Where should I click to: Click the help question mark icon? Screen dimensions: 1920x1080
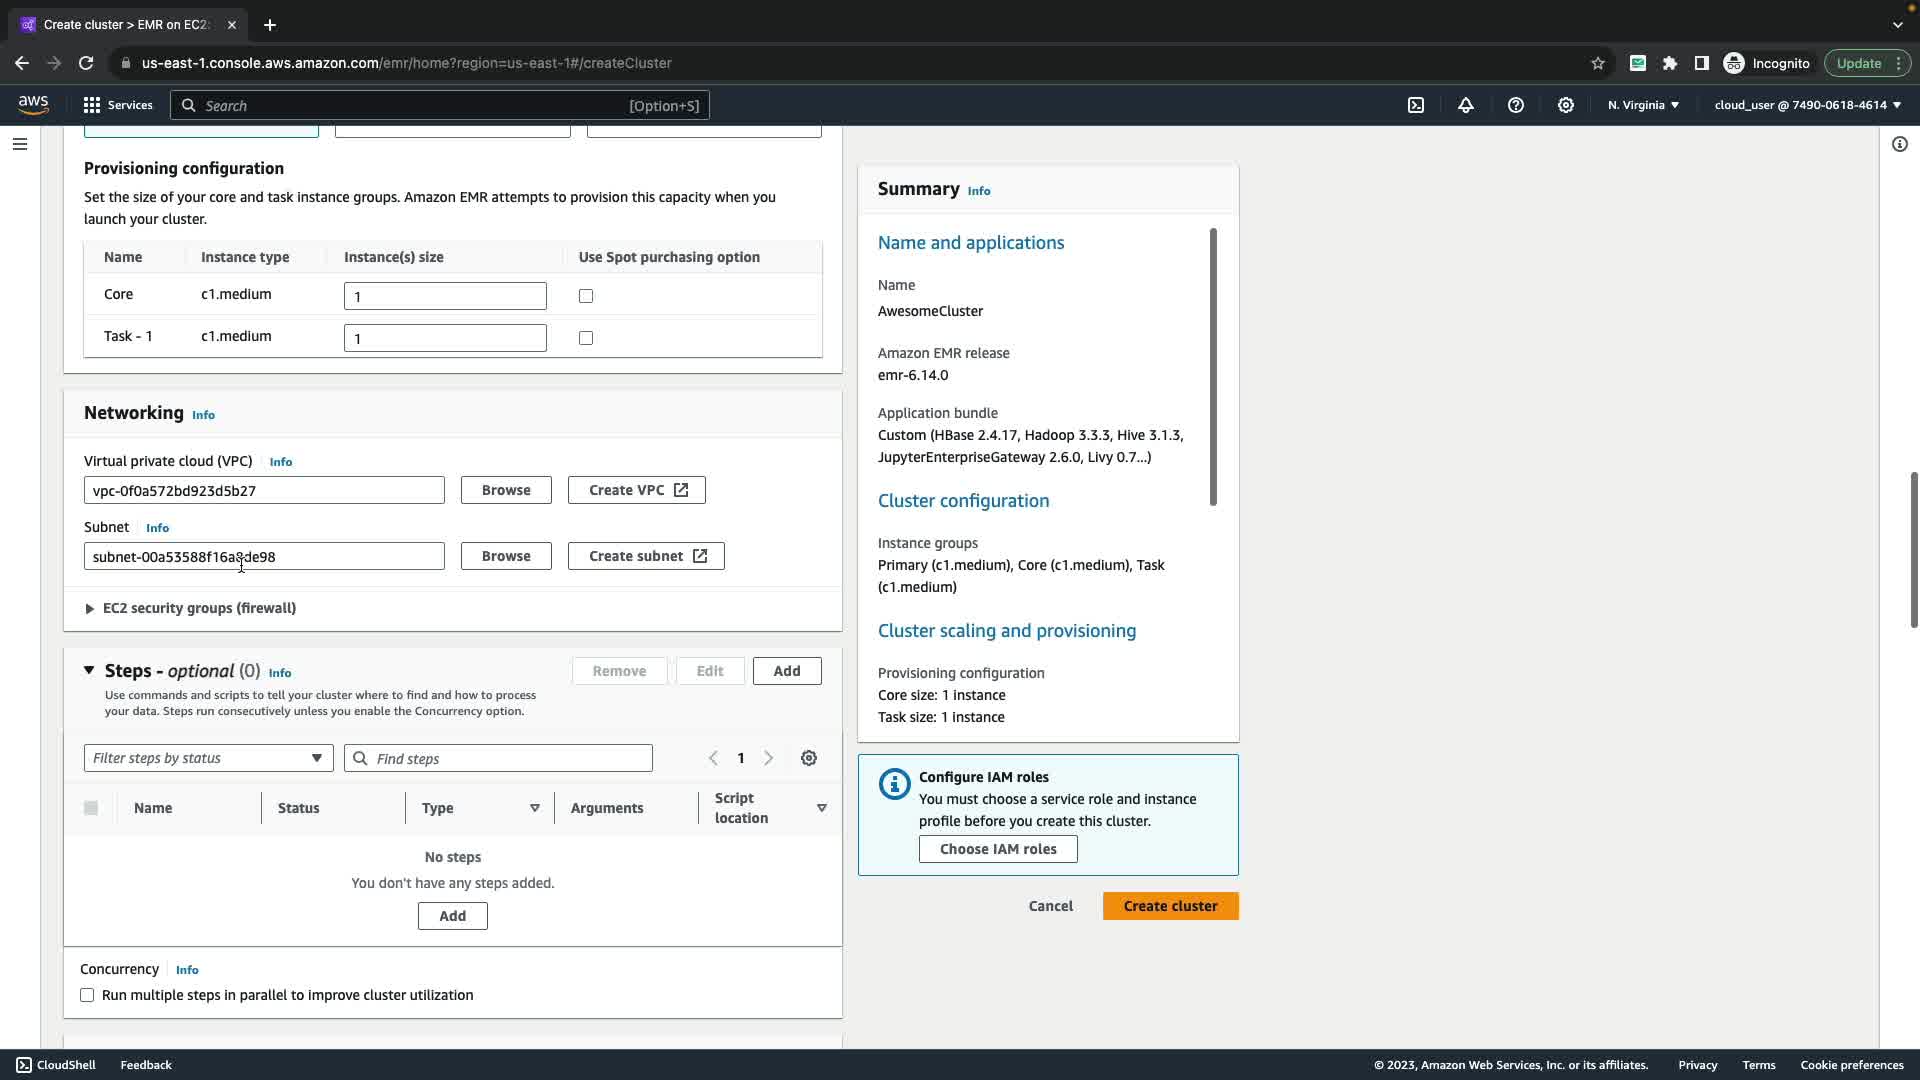click(1516, 105)
